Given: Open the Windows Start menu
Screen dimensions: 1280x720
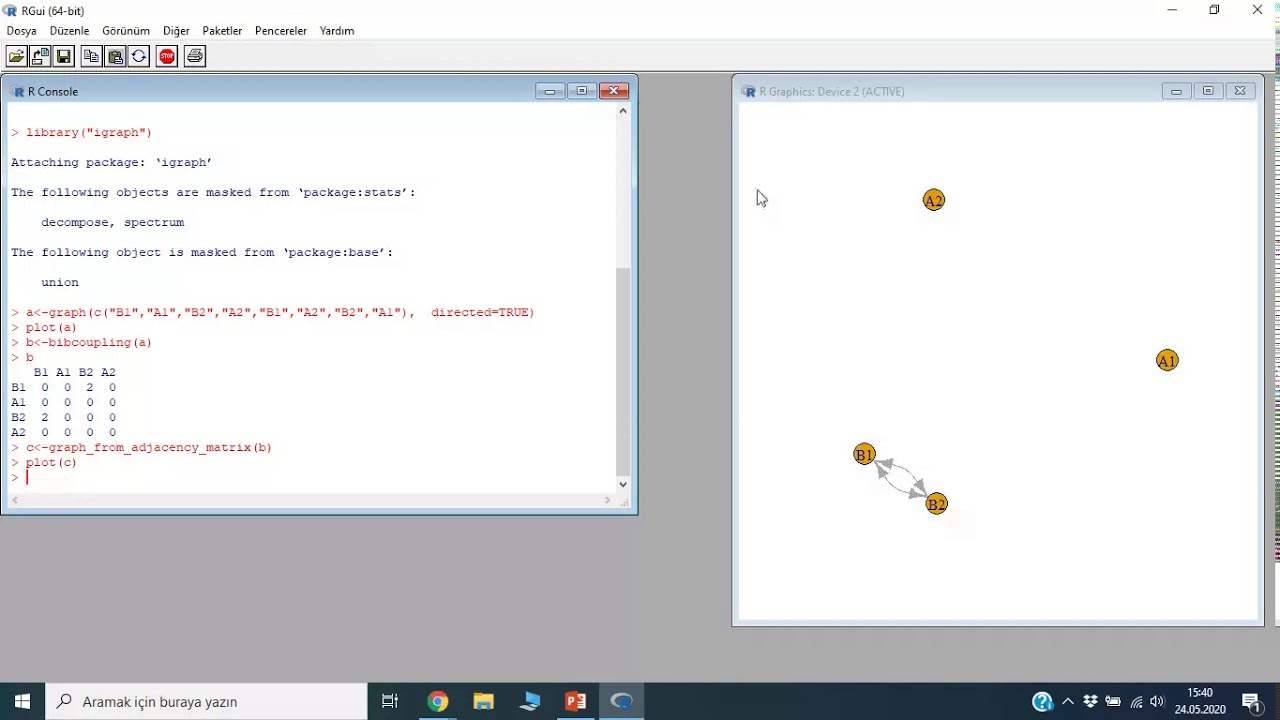Looking at the screenshot, I should [x=22, y=701].
